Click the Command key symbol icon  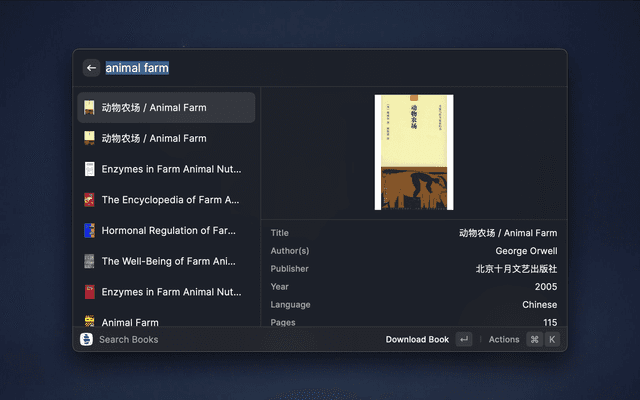coord(534,339)
